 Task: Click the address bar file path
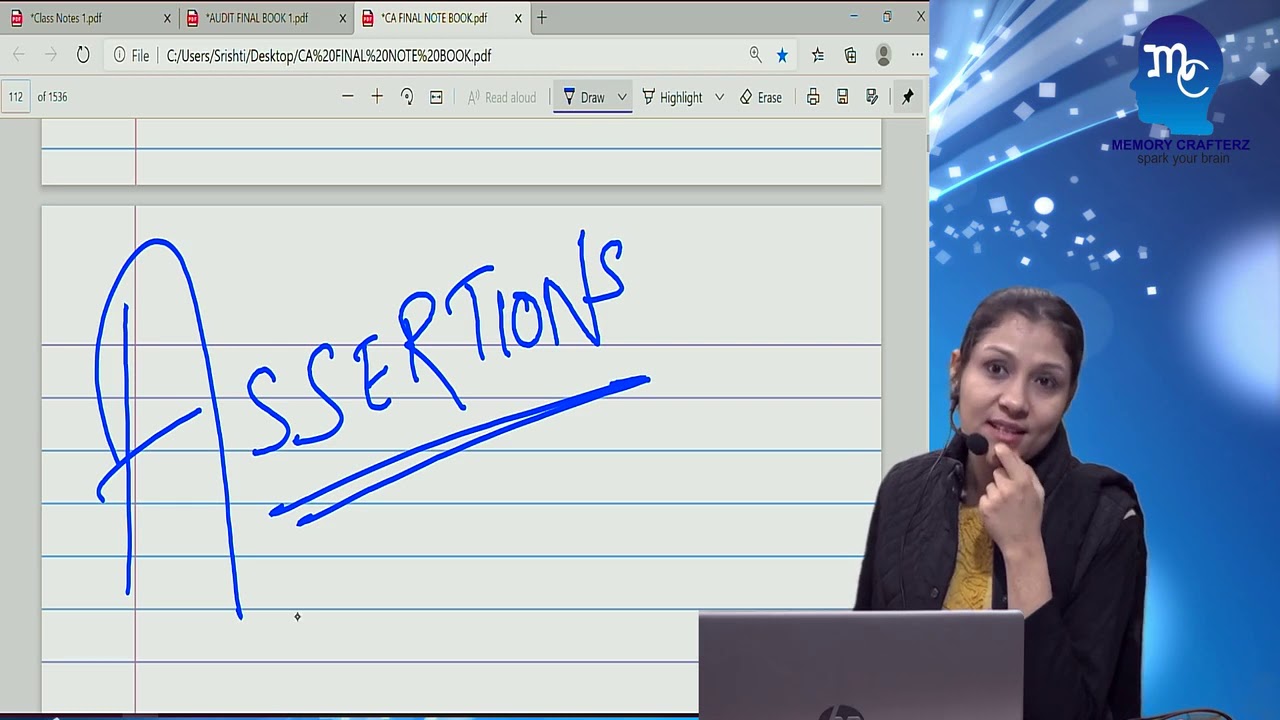(x=329, y=56)
